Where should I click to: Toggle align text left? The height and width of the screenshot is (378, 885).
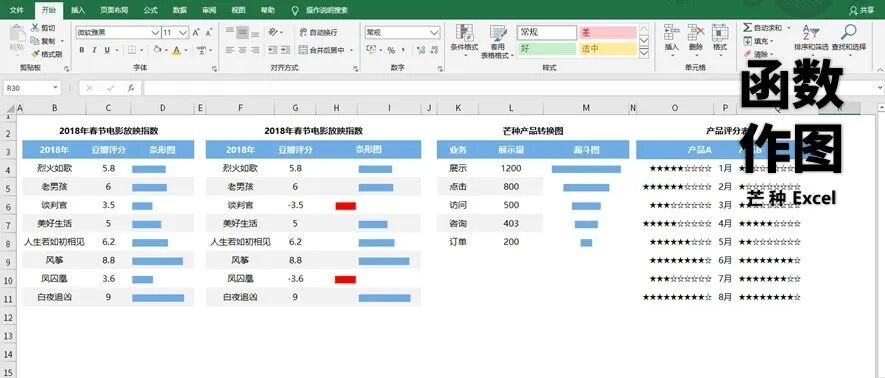pyautogui.click(x=229, y=50)
